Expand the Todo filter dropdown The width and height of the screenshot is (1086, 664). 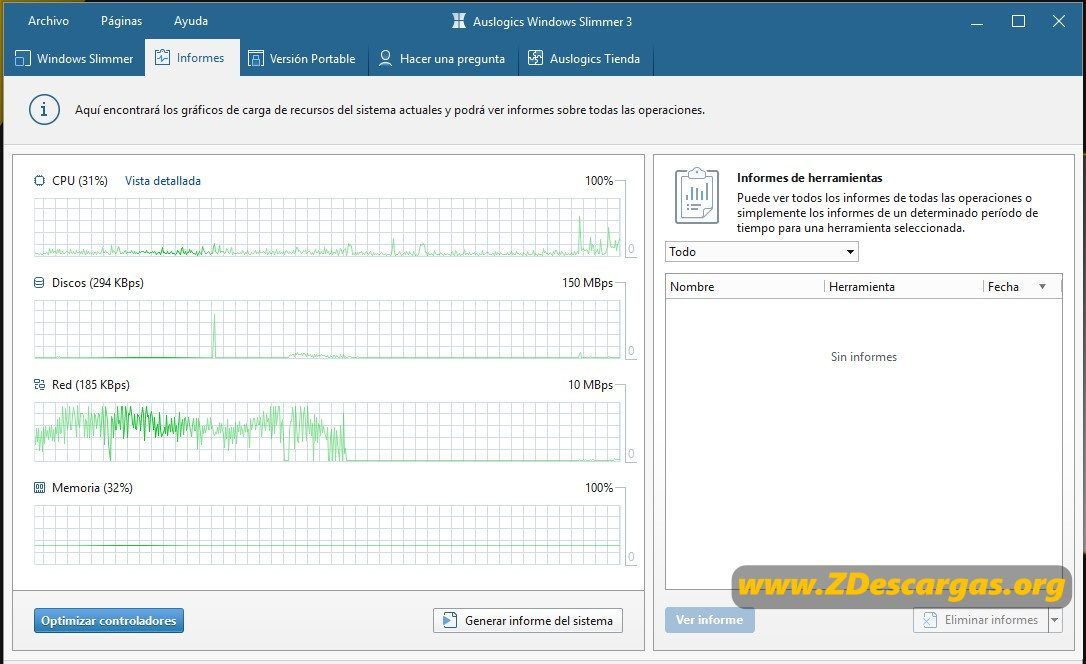[762, 251]
